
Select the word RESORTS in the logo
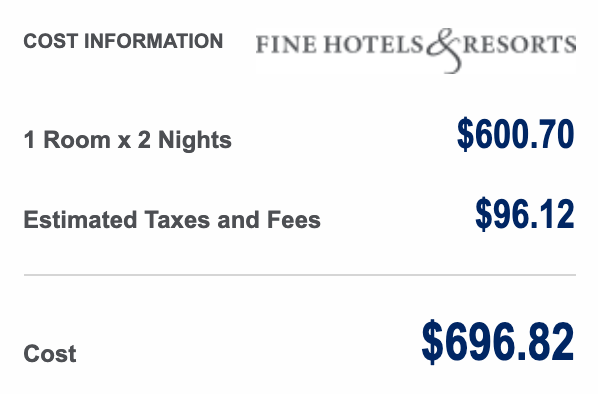pyautogui.click(x=519, y=44)
